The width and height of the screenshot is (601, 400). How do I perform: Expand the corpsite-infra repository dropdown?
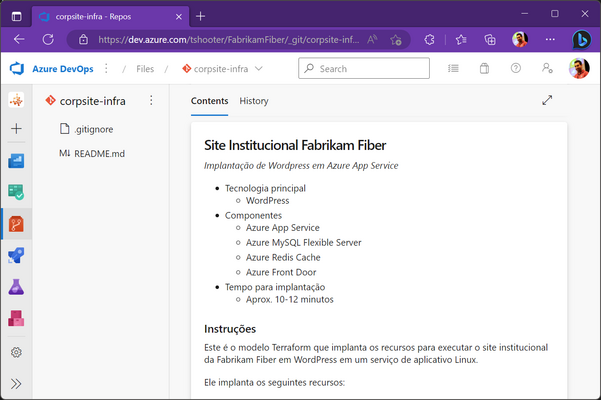[x=259, y=68]
